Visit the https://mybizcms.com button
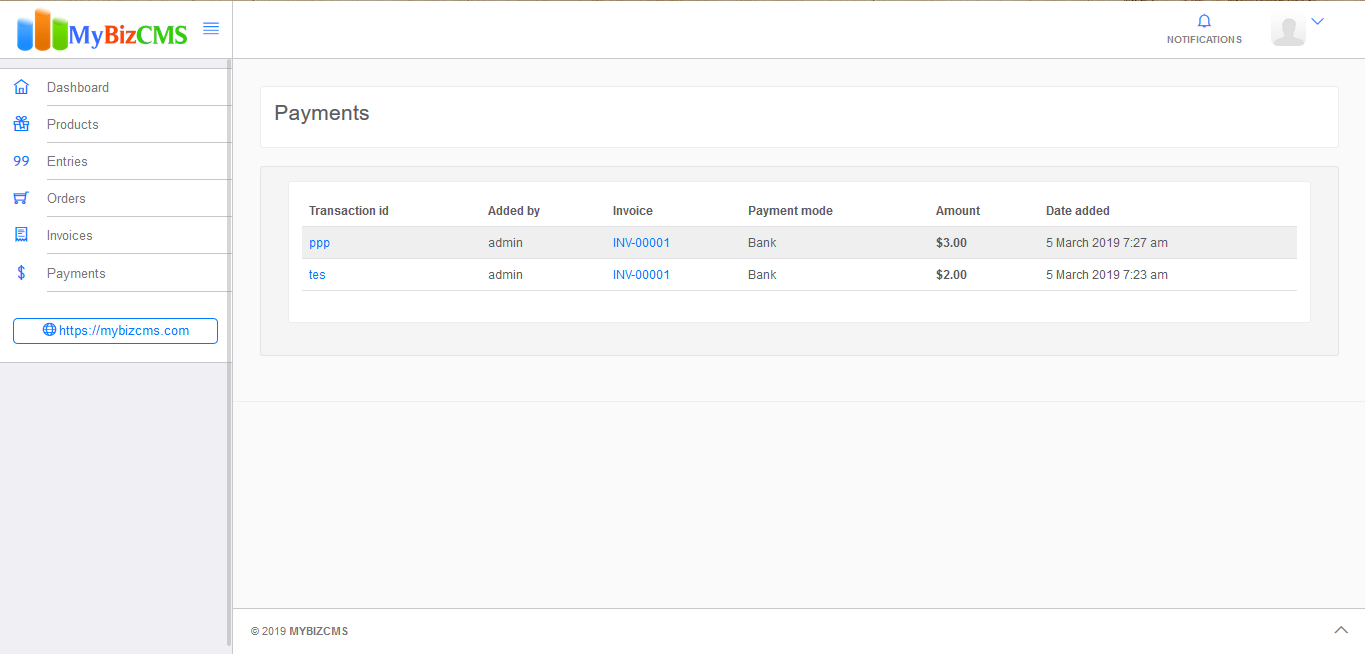The width and height of the screenshot is (1365, 654). click(115, 331)
